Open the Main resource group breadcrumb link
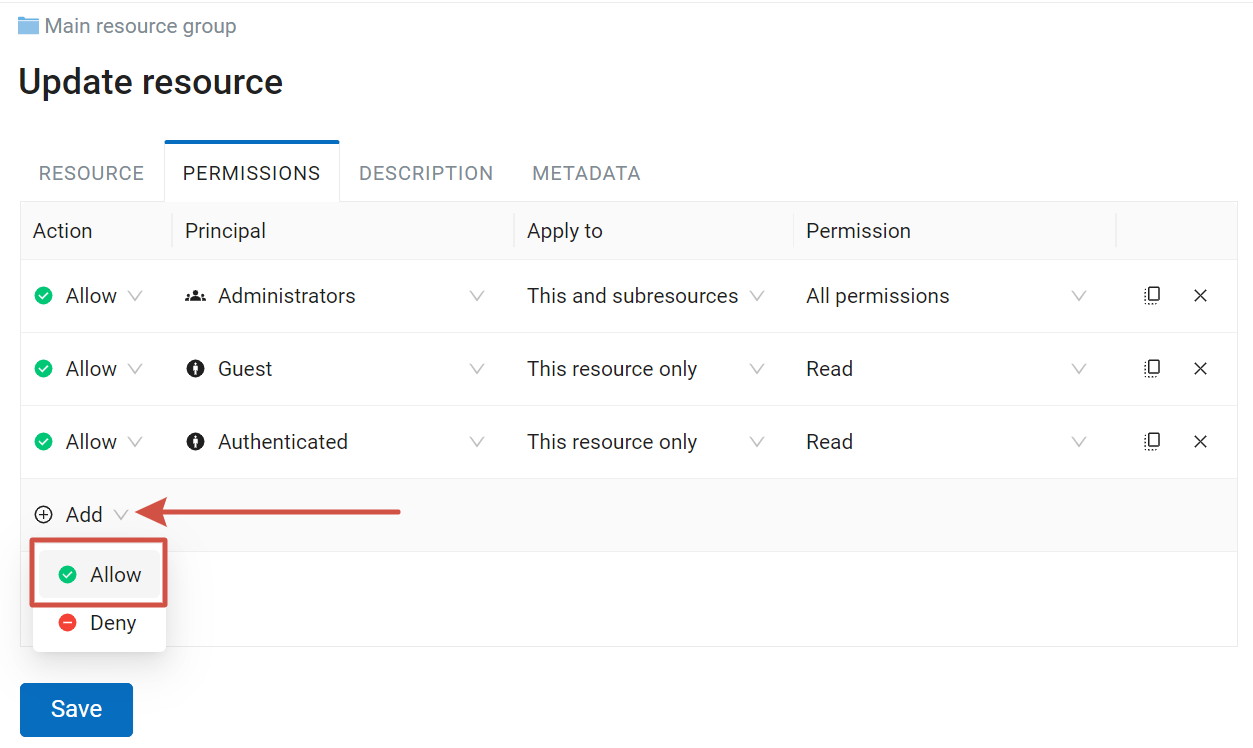 pyautogui.click(x=141, y=26)
